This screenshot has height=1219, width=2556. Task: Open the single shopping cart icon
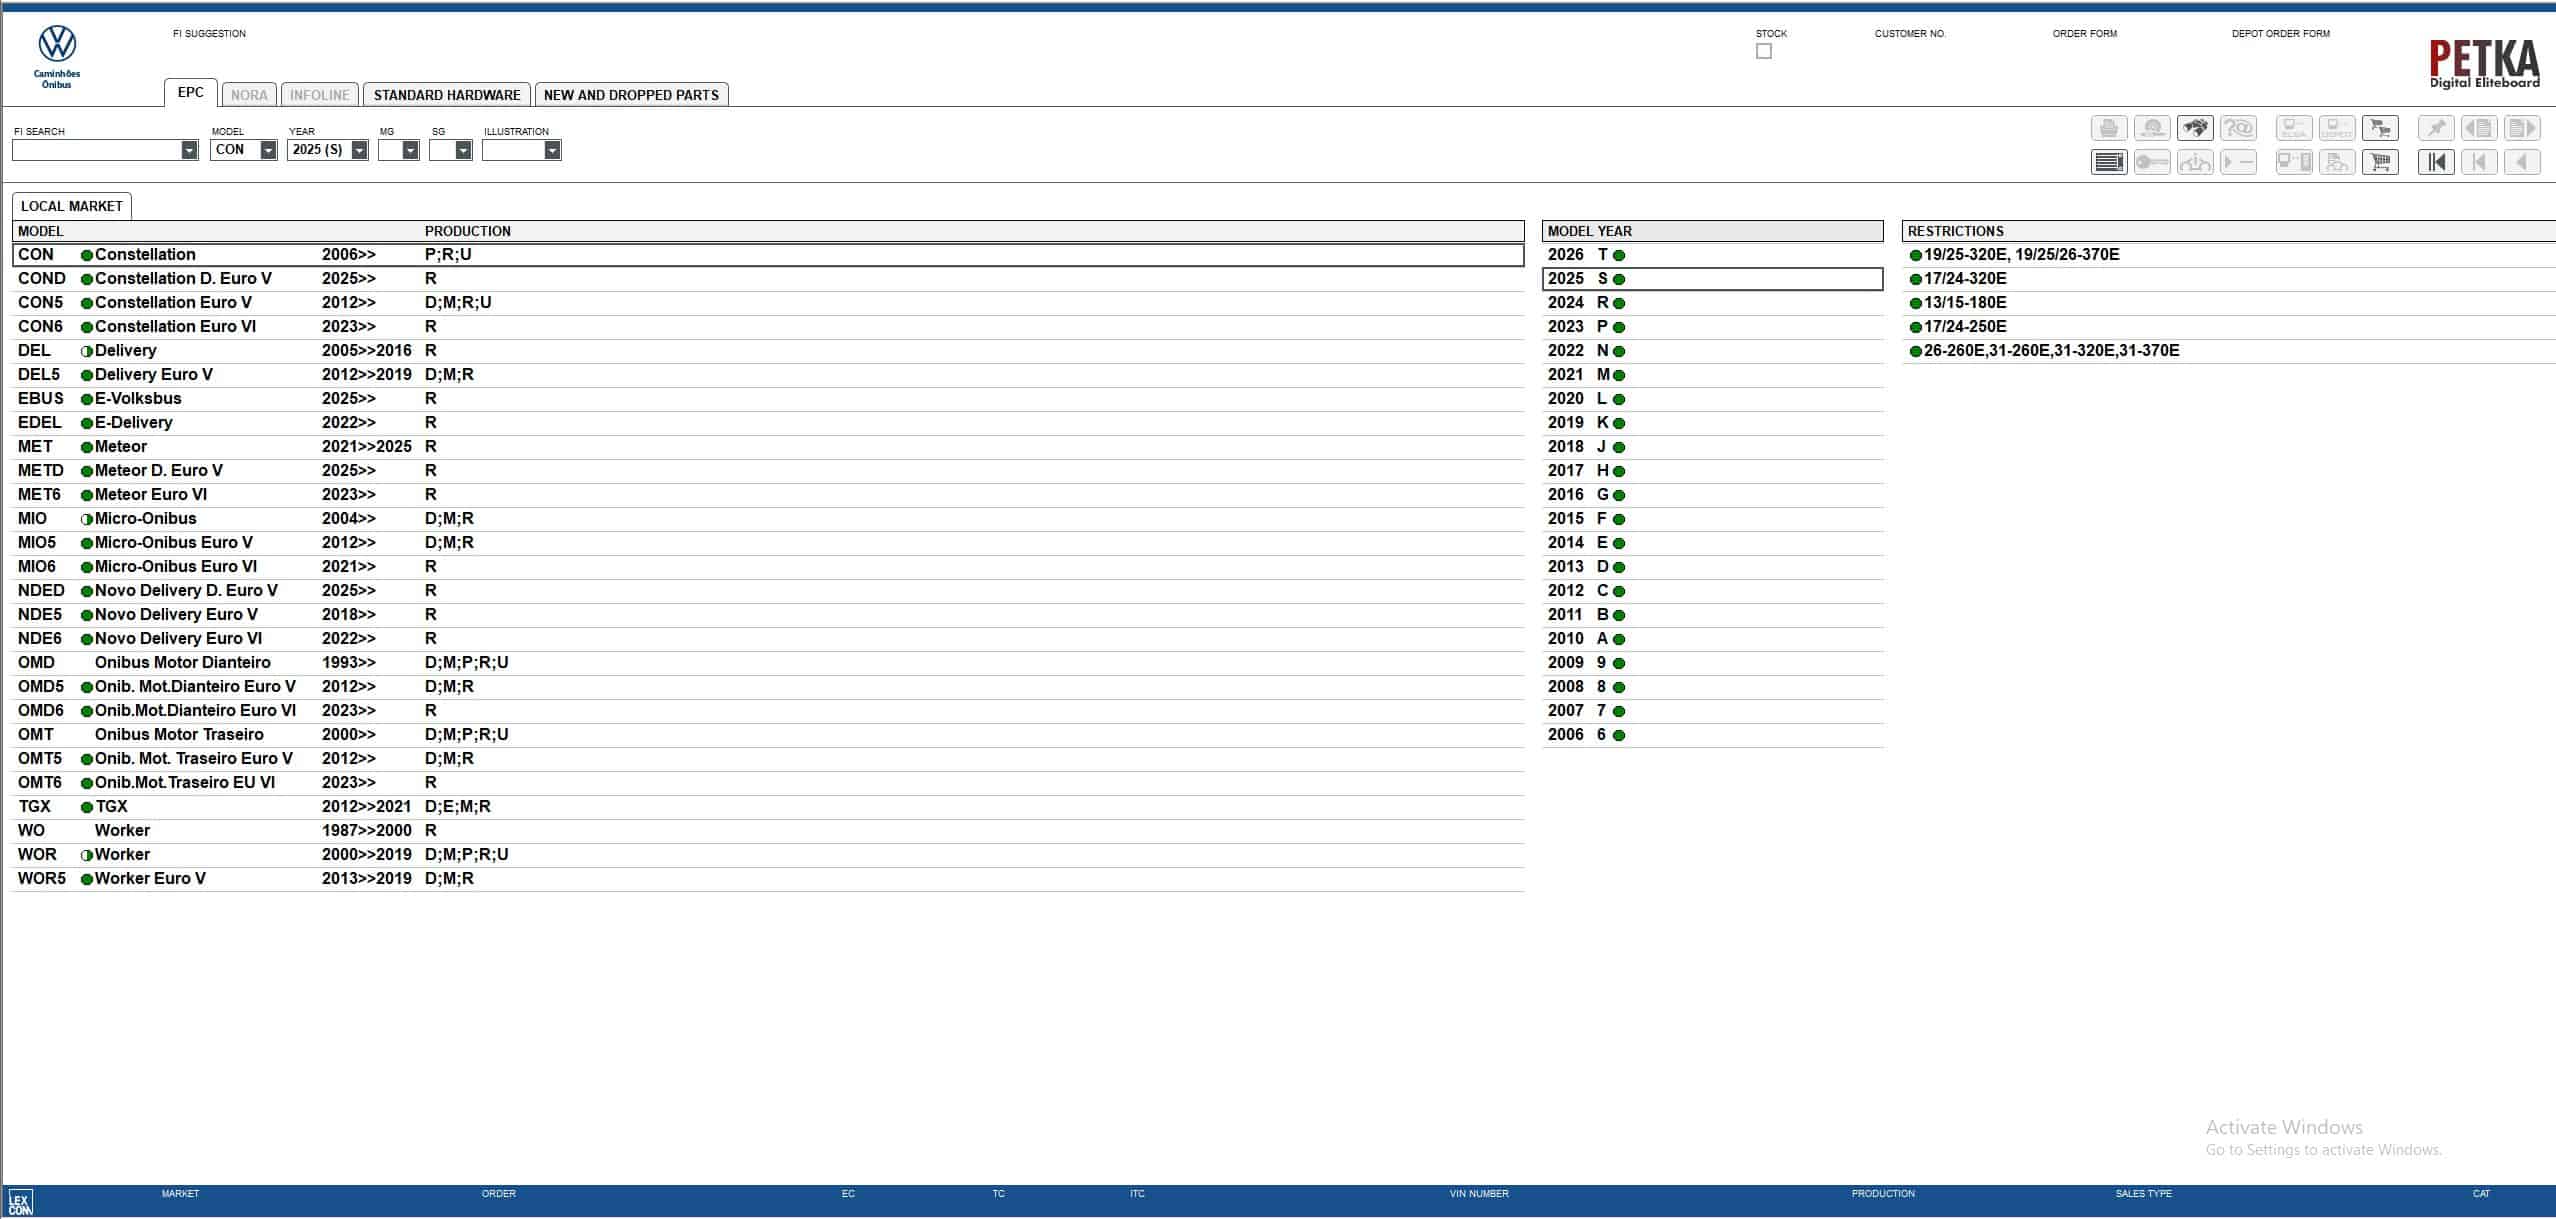pyautogui.click(x=2380, y=162)
